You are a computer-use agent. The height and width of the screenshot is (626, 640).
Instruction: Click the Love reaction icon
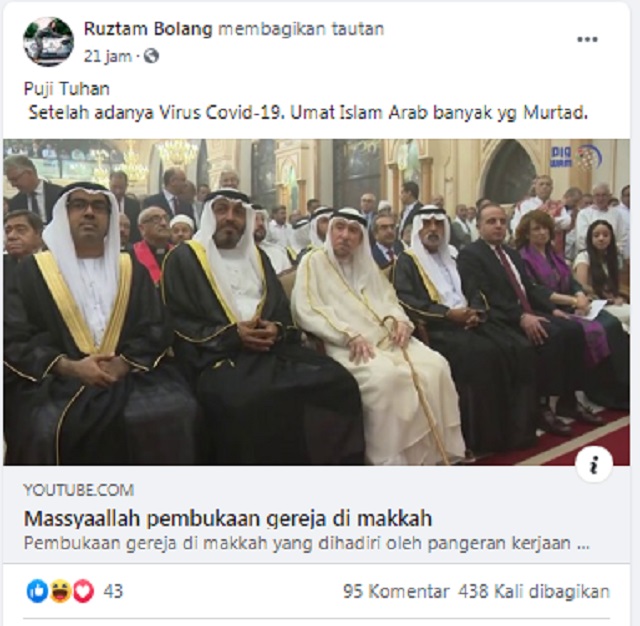[83, 591]
